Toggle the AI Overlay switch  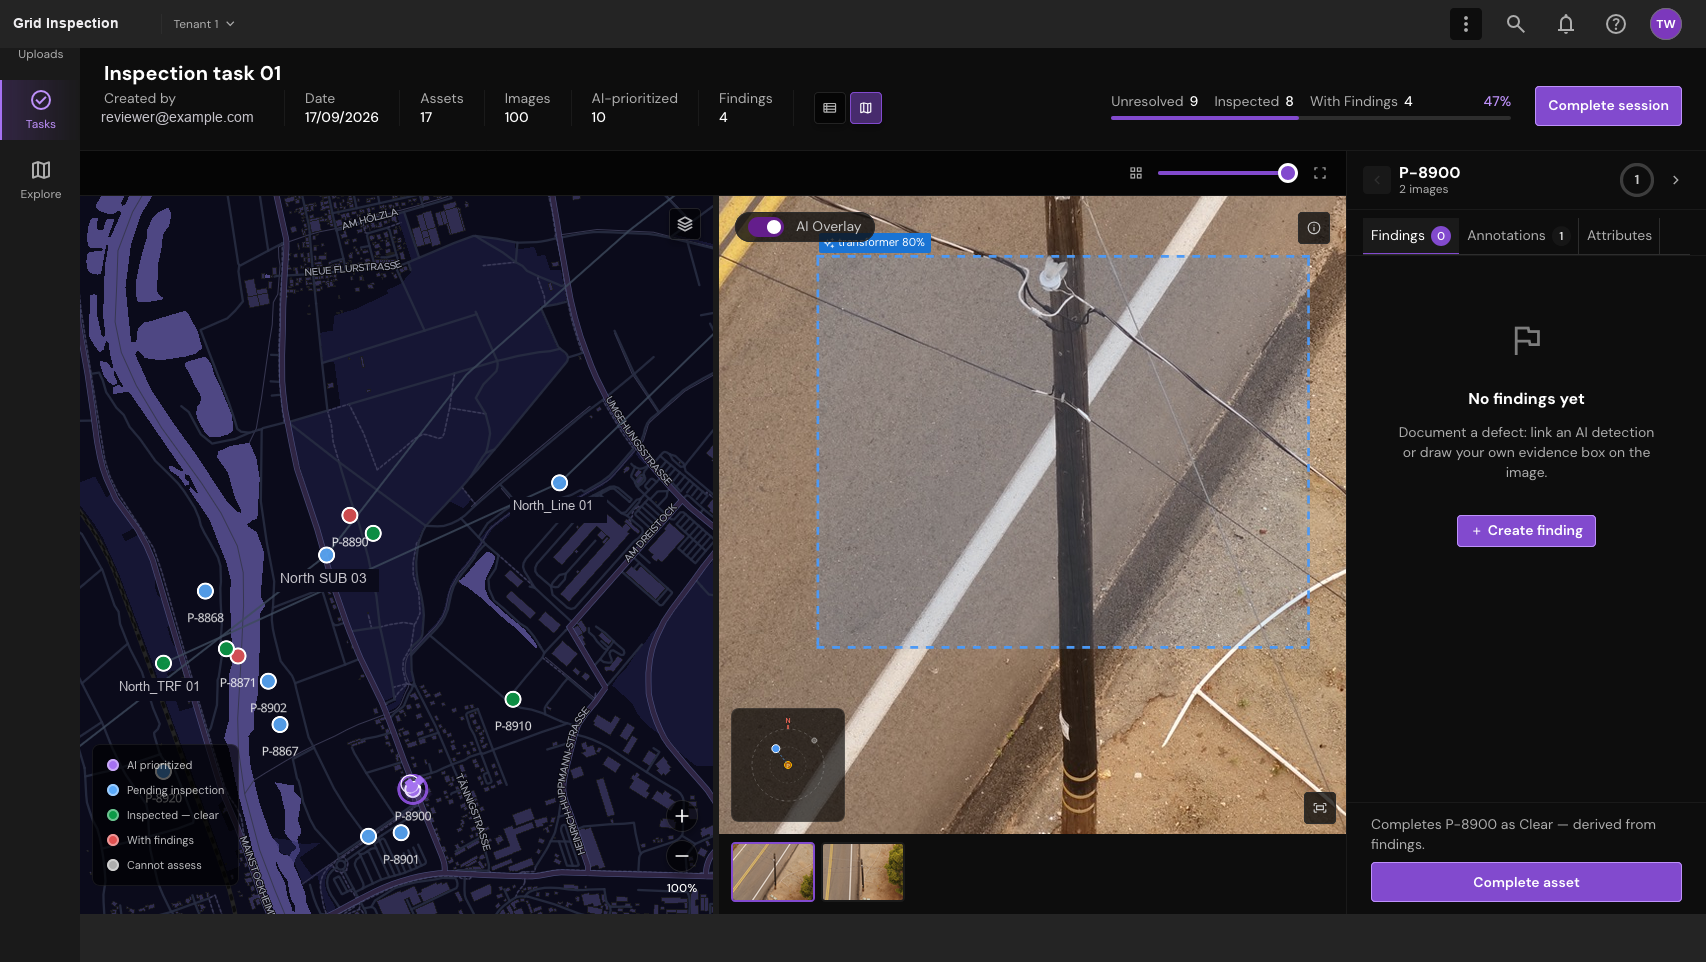[765, 227]
